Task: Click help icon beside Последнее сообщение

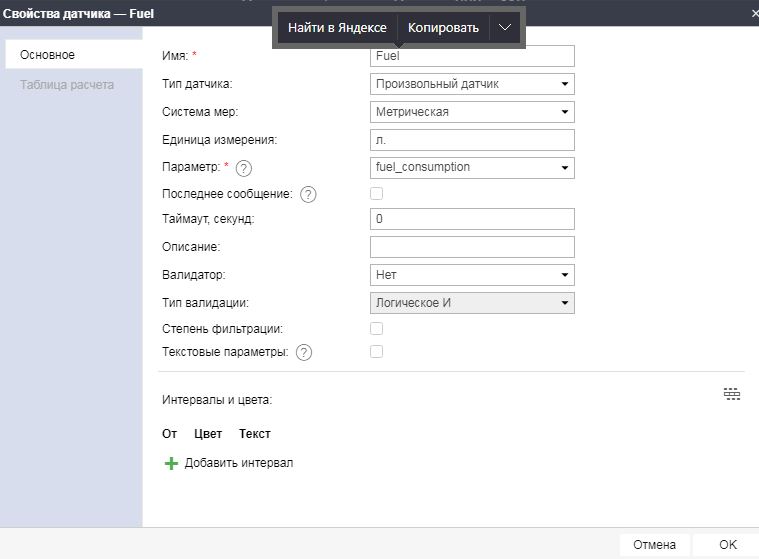Action: (308, 194)
